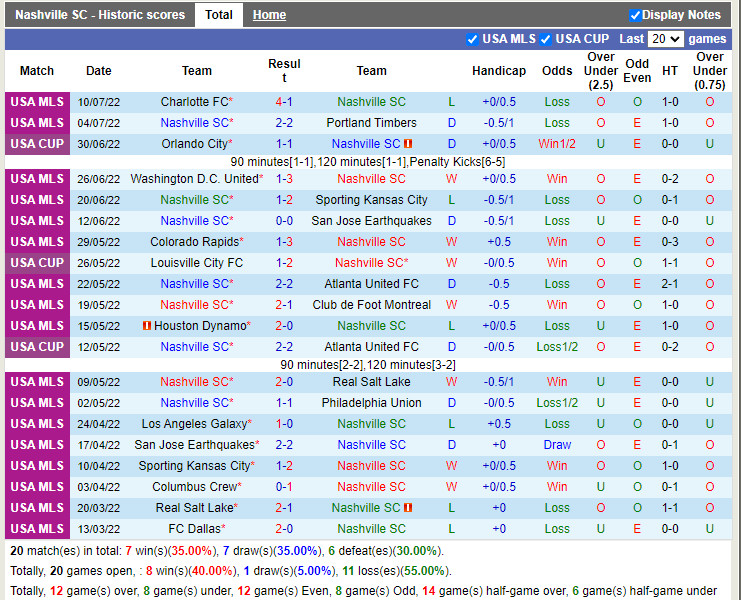741x600 pixels.
Task: Toggle the Display Notes checkbox
Action: pyautogui.click(x=635, y=15)
